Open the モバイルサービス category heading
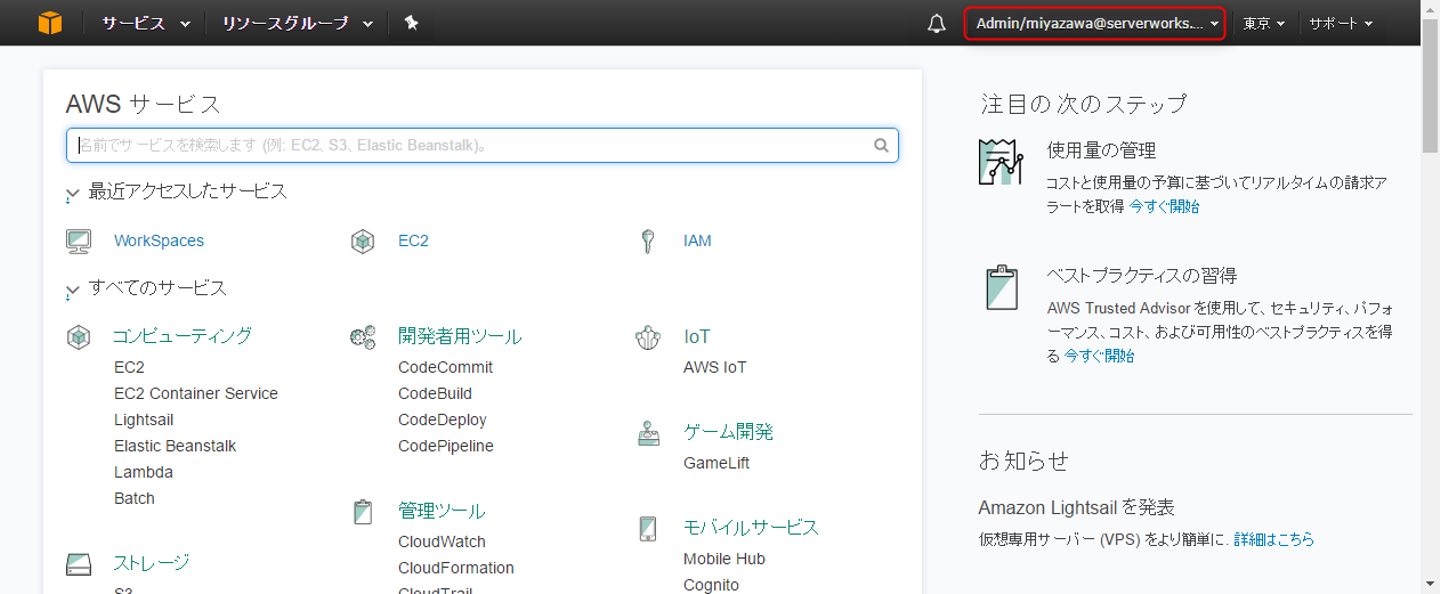Screen dimensions: 1440x594 pos(751,527)
